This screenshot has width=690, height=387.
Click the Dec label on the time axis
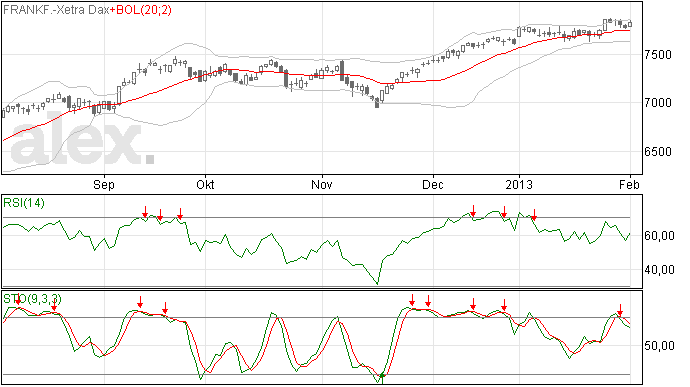pyautogui.click(x=433, y=184)
